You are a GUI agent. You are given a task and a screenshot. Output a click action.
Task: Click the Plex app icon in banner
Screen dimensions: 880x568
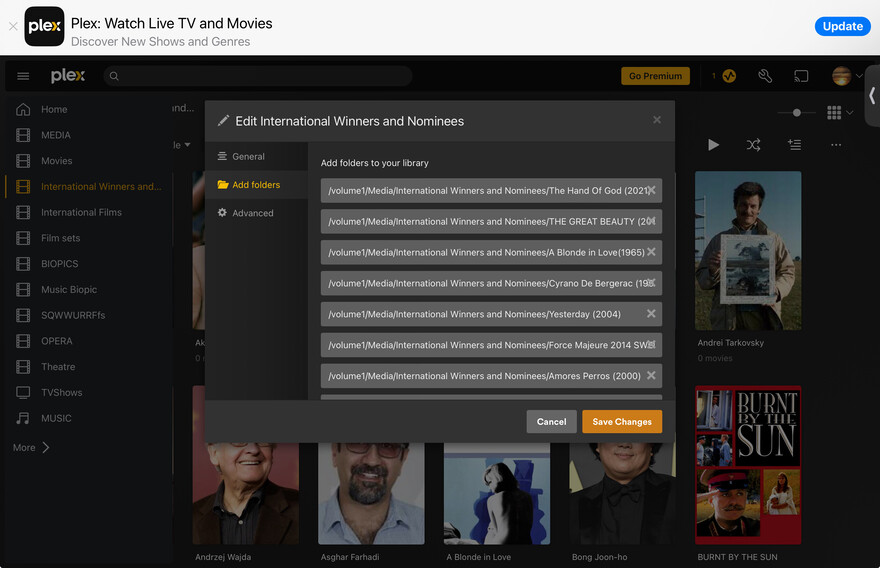(x=44, y=26)
